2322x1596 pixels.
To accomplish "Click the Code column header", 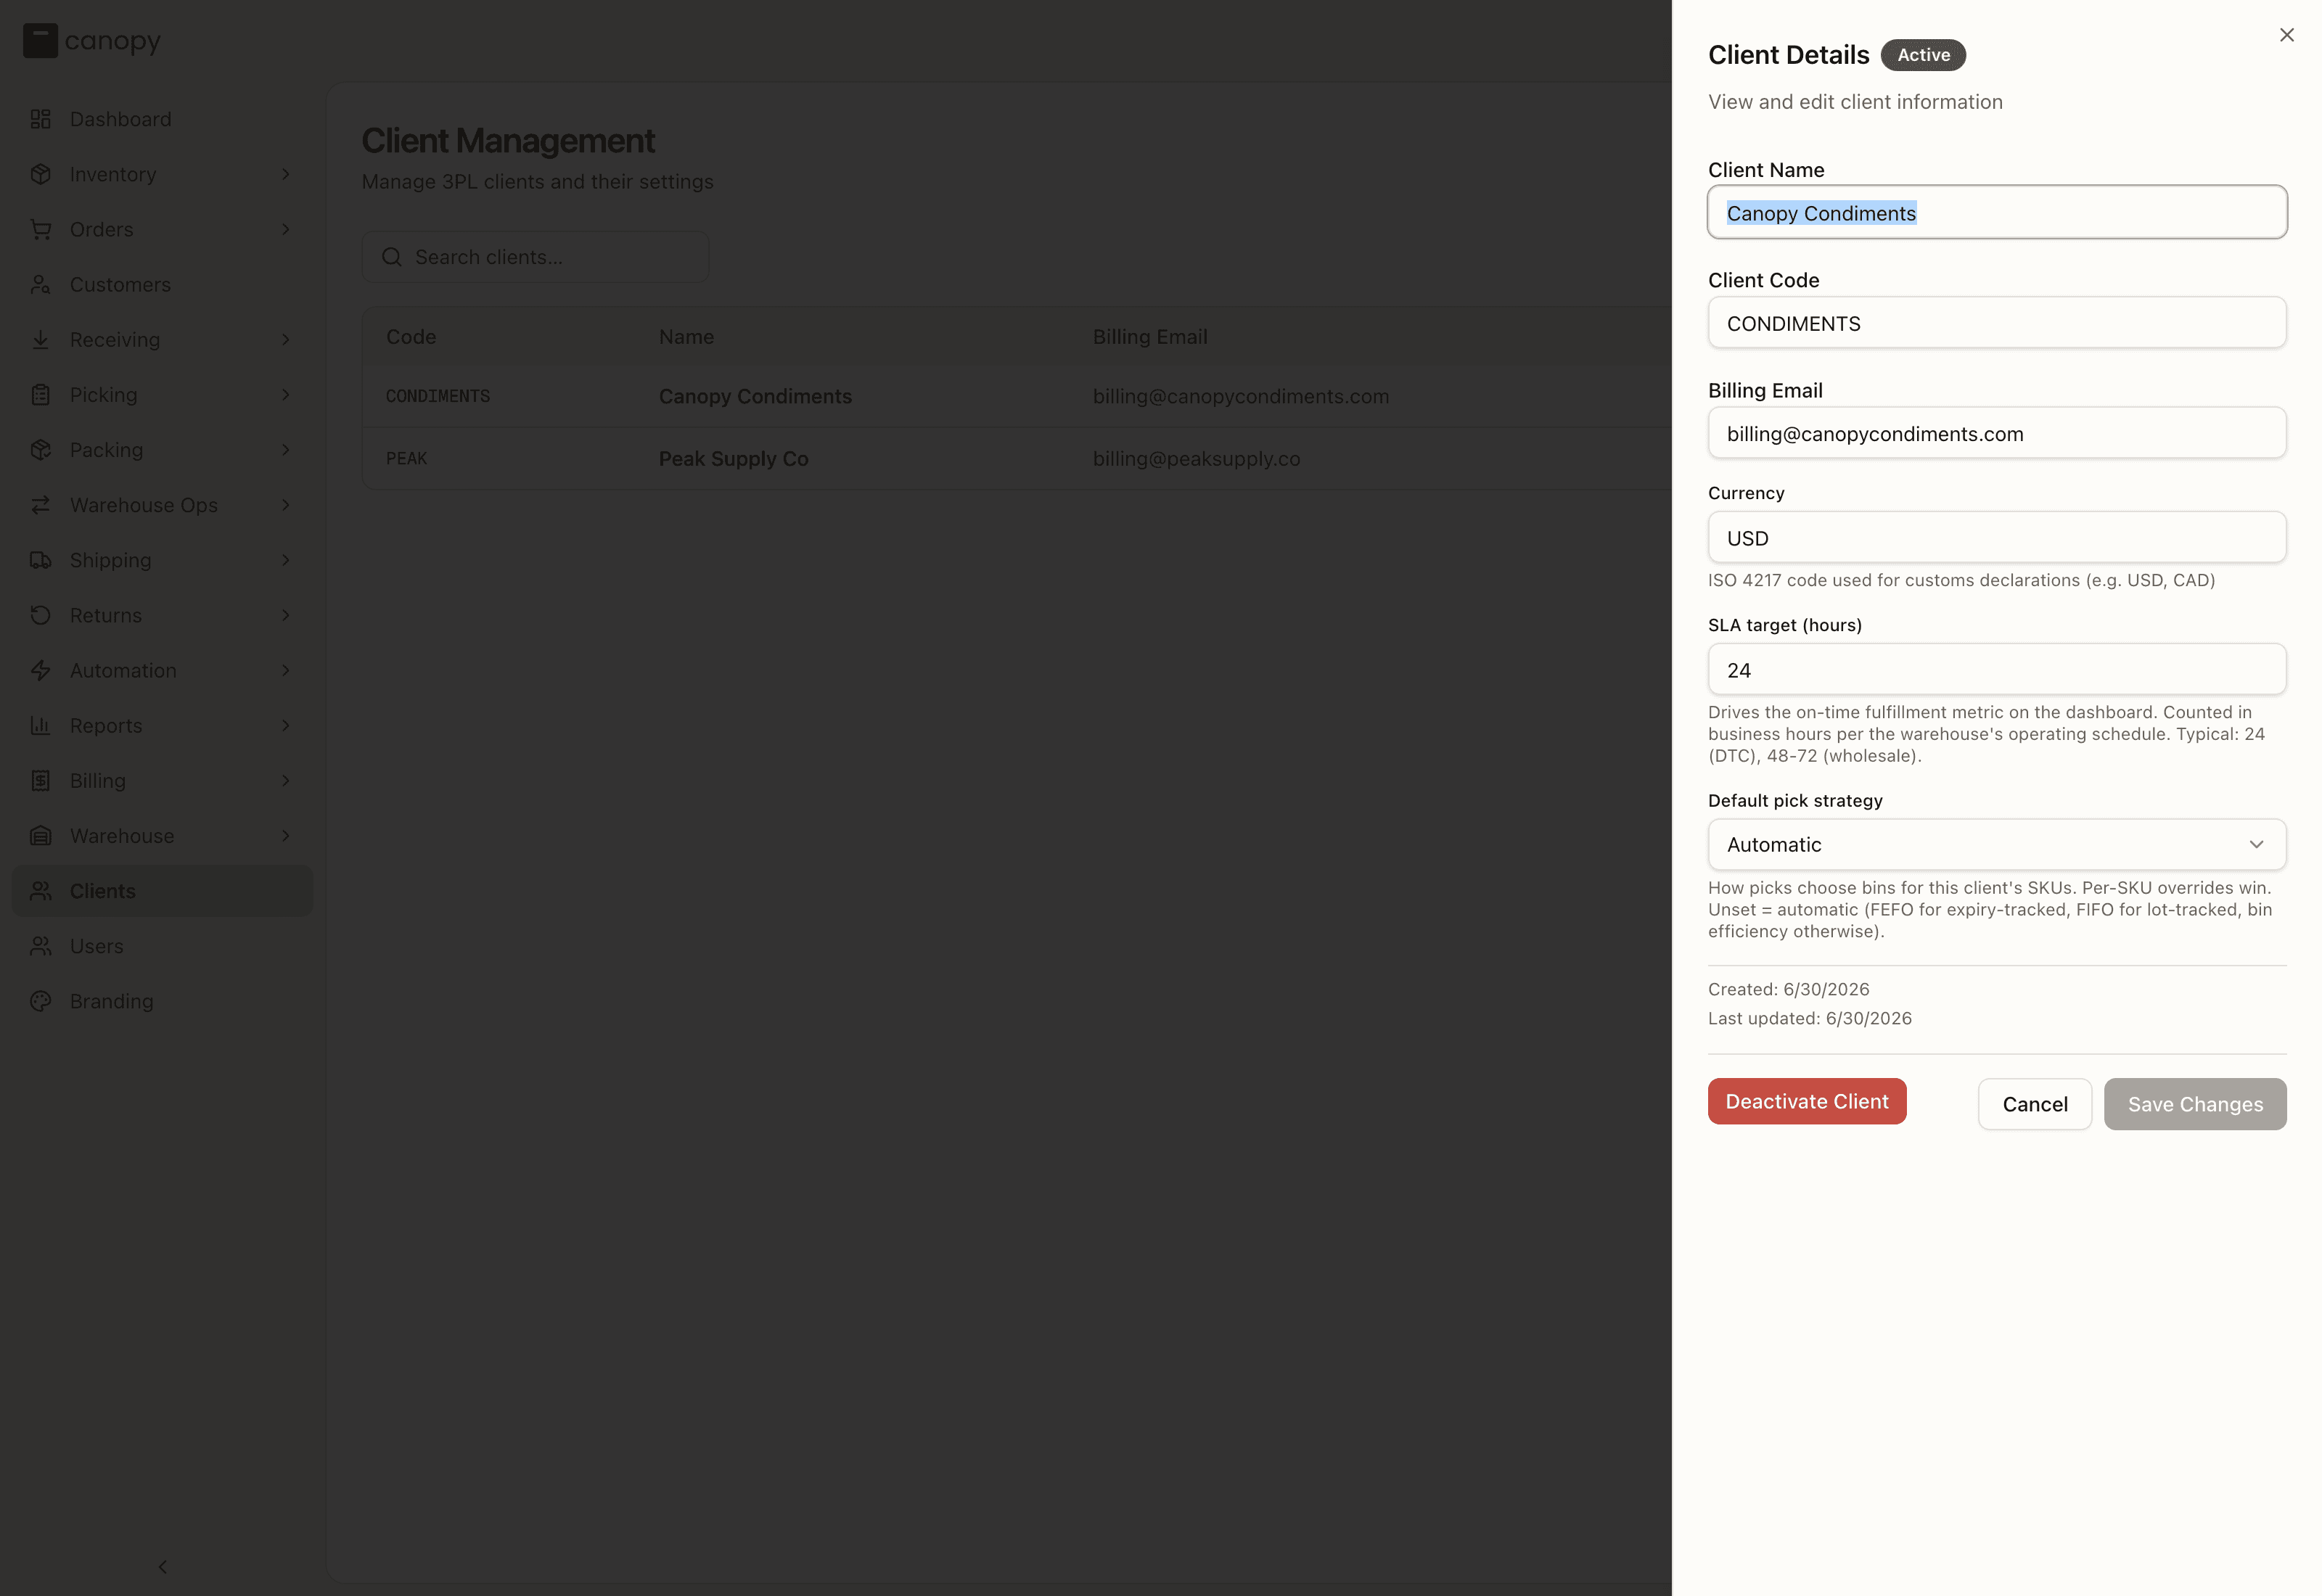I will [411, 337].
